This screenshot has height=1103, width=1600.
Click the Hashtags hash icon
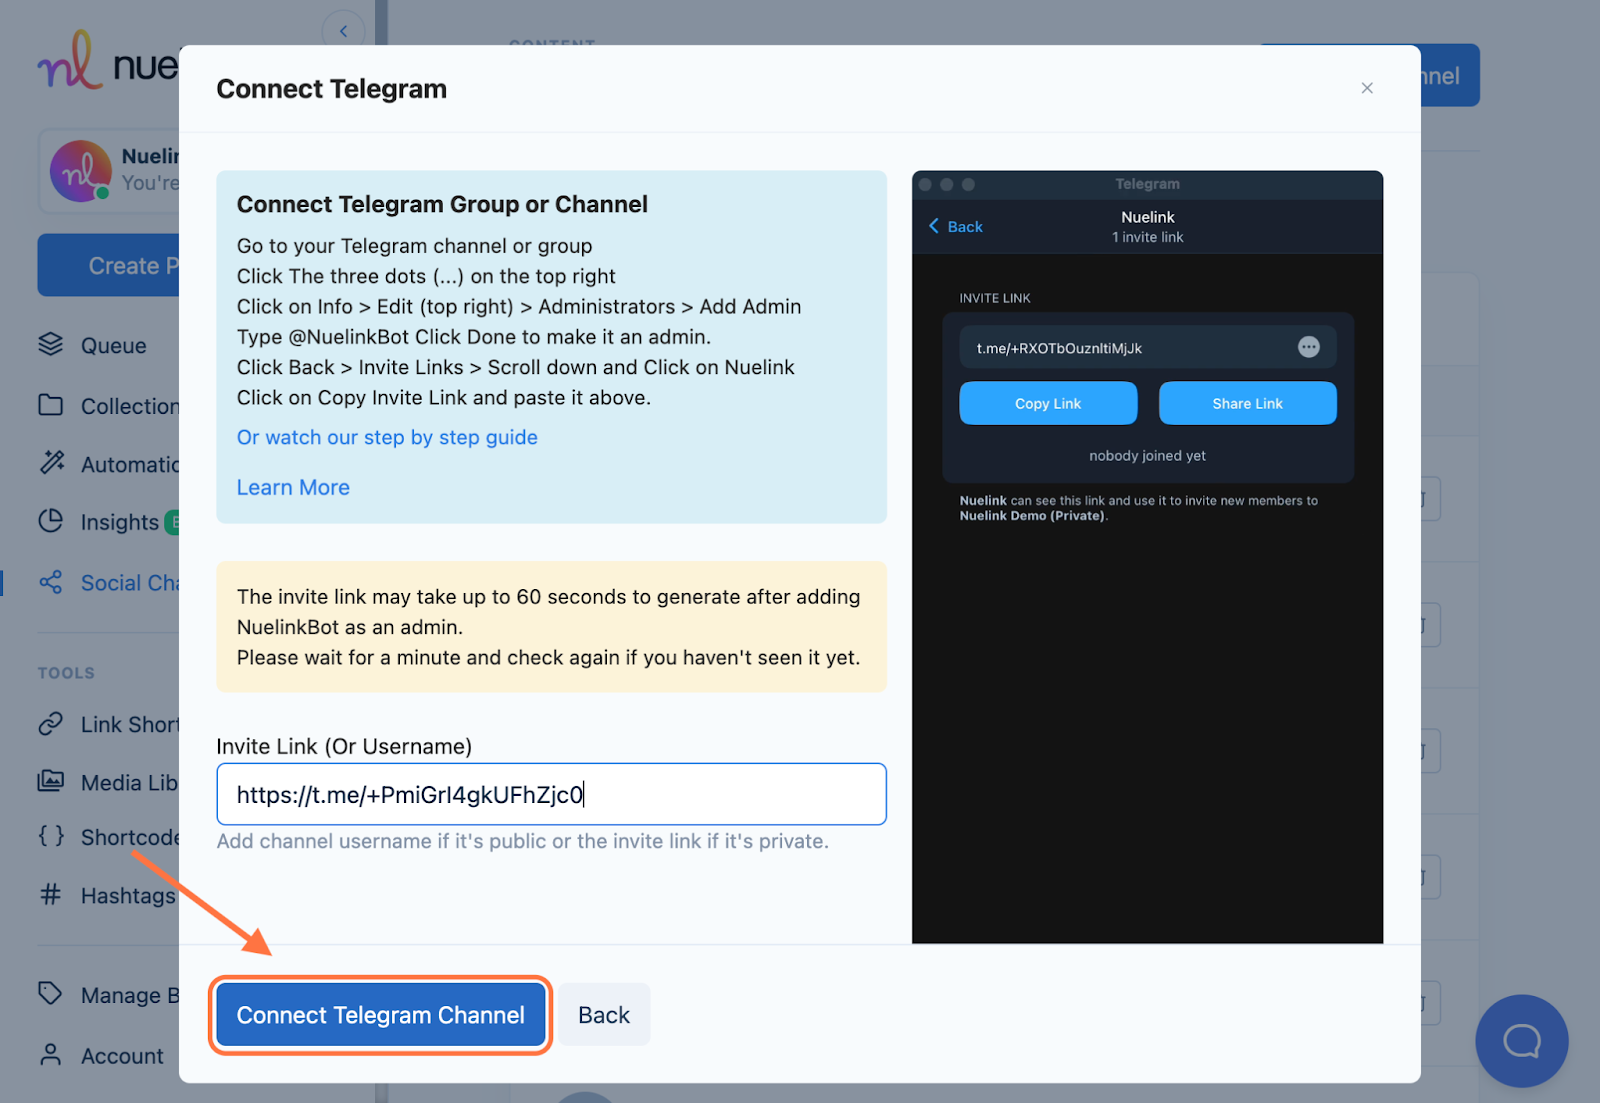(x=51, y=894)
